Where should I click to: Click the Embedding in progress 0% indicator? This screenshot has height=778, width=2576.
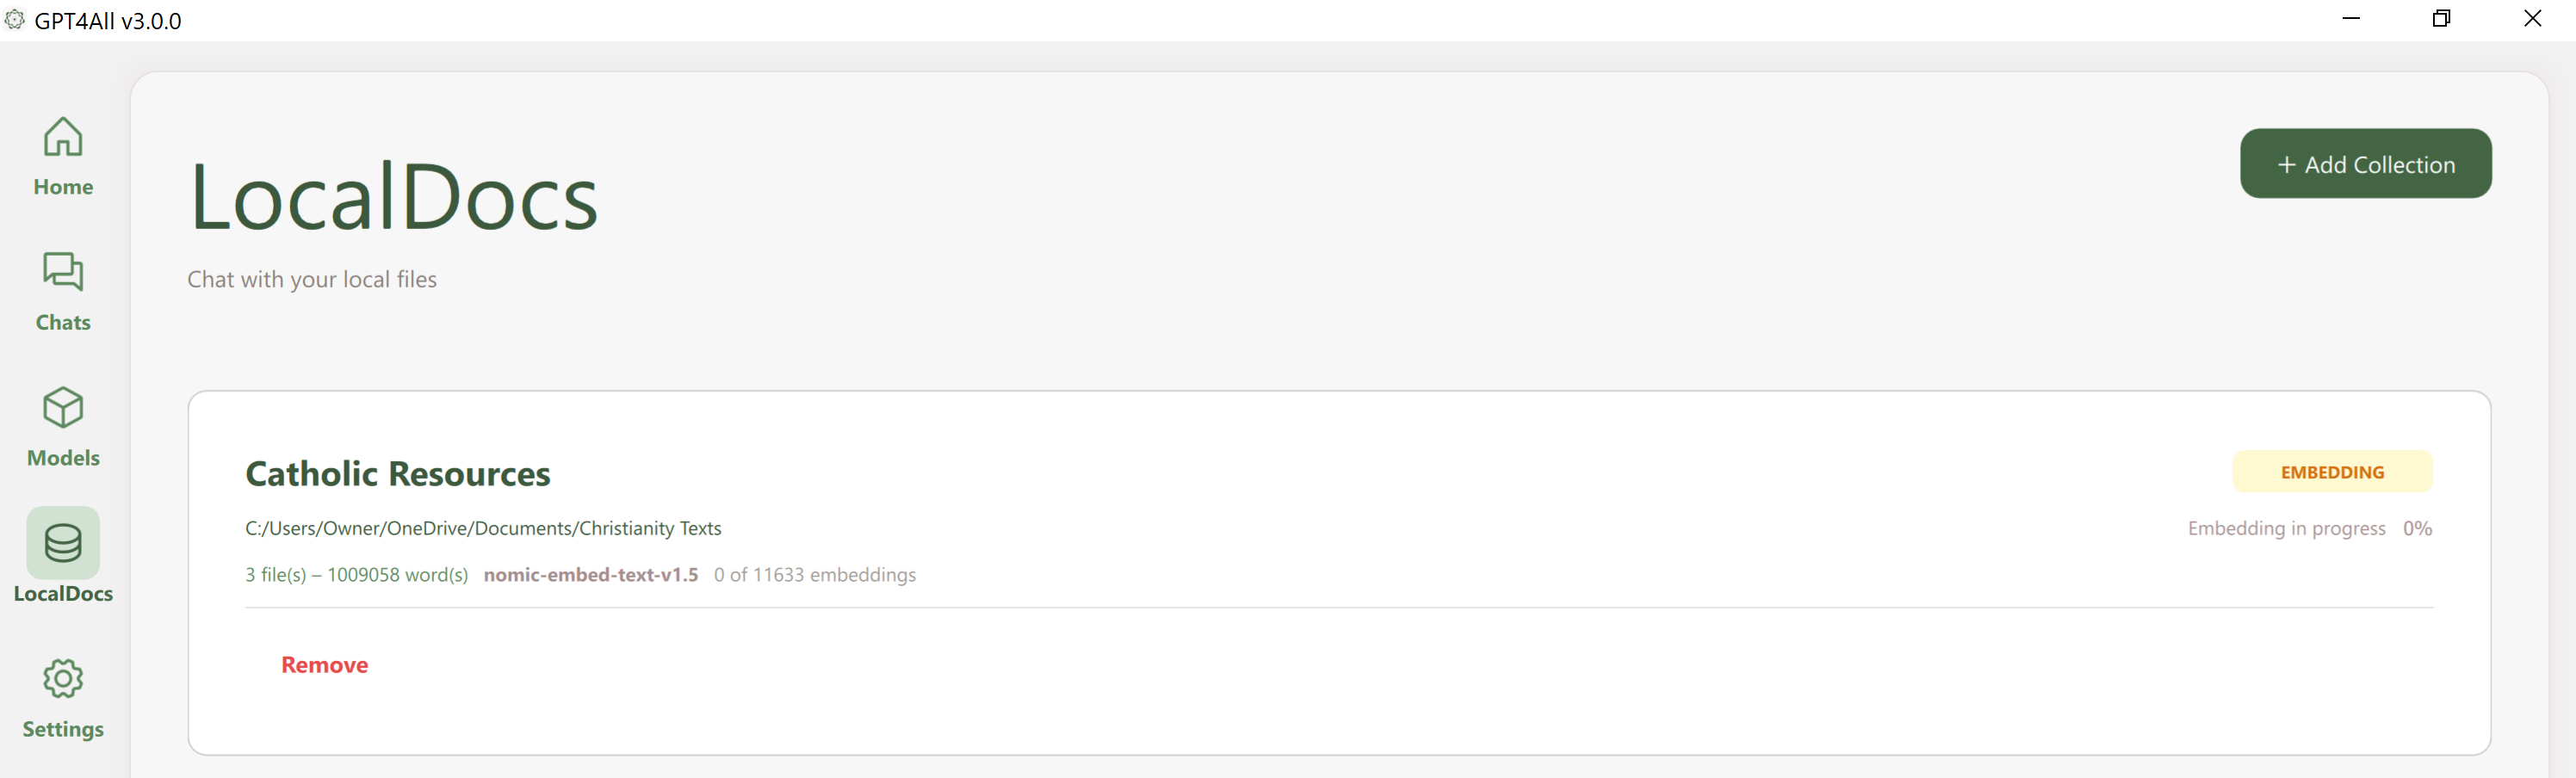(x=2309, y=528)
